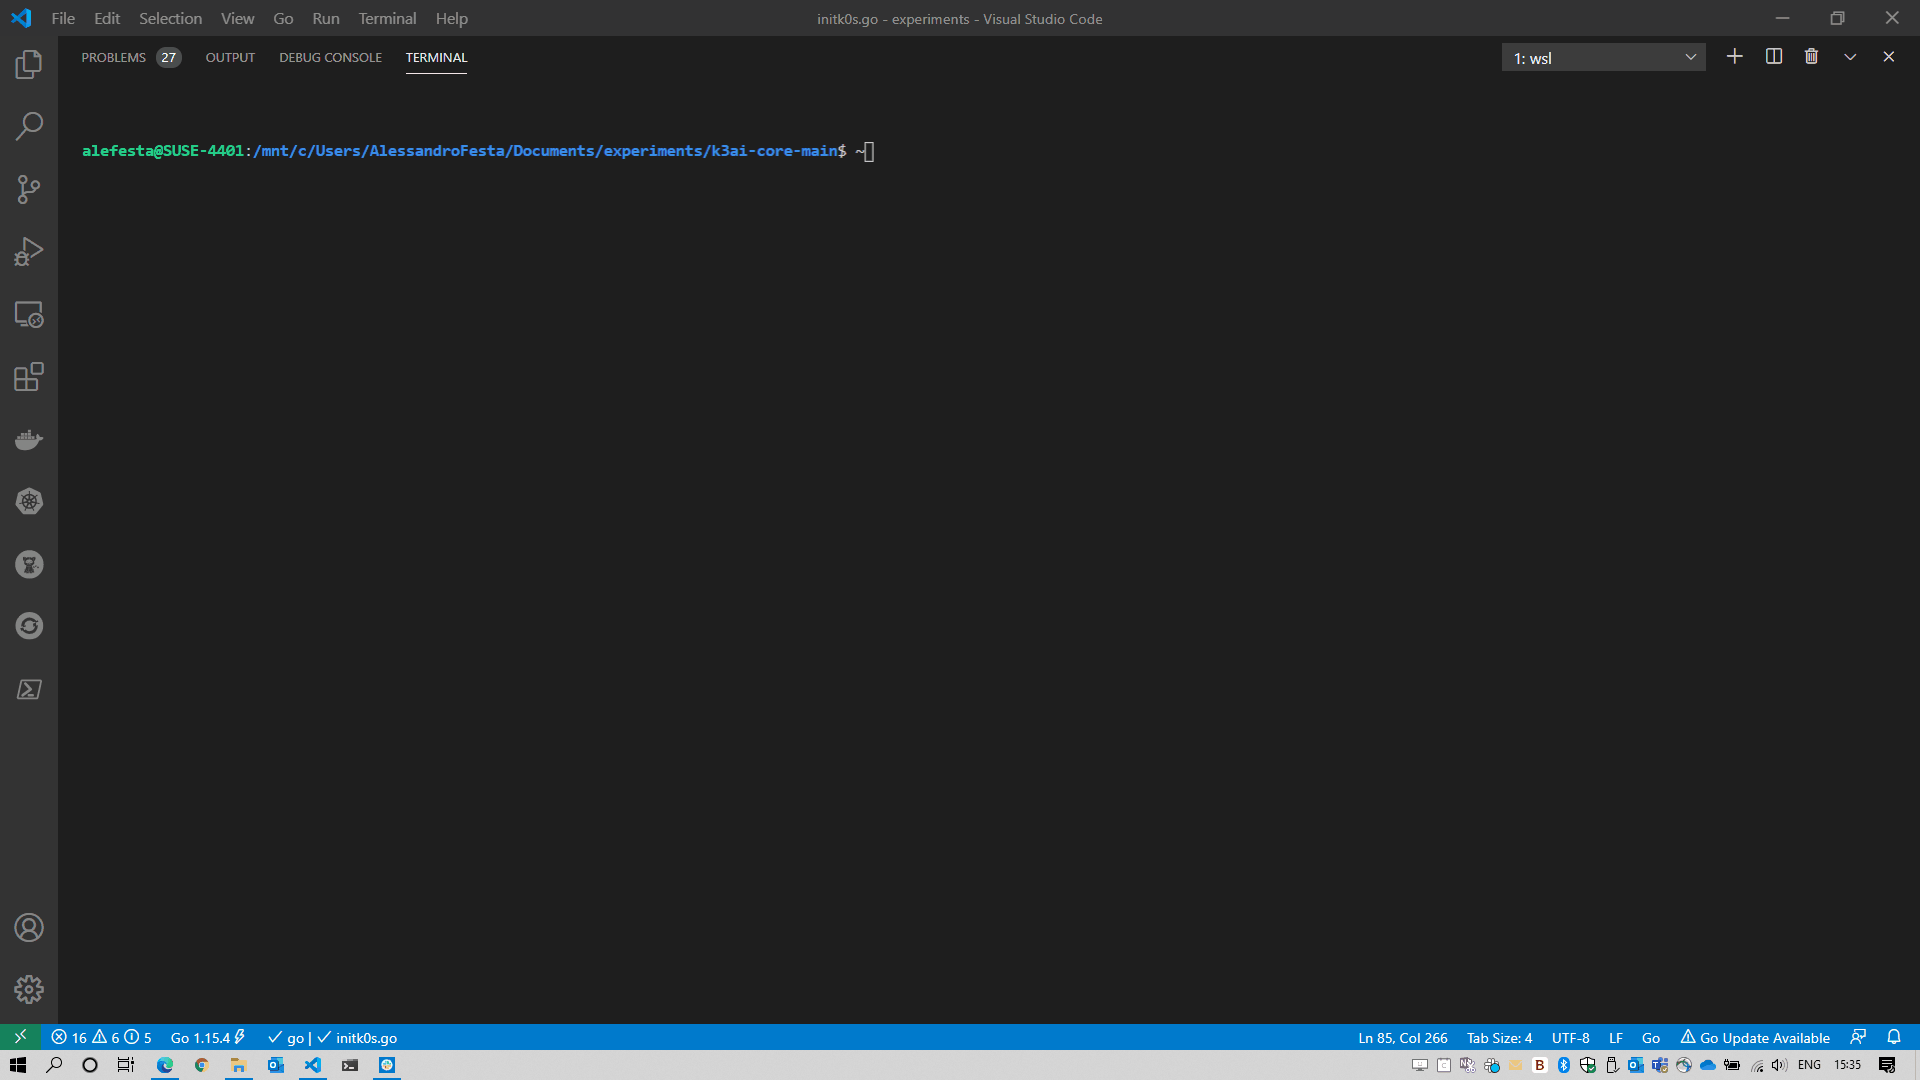This screenshot has height=1080, width=1920.
Task: Open the Extensions view
Action: coord(29,377)
